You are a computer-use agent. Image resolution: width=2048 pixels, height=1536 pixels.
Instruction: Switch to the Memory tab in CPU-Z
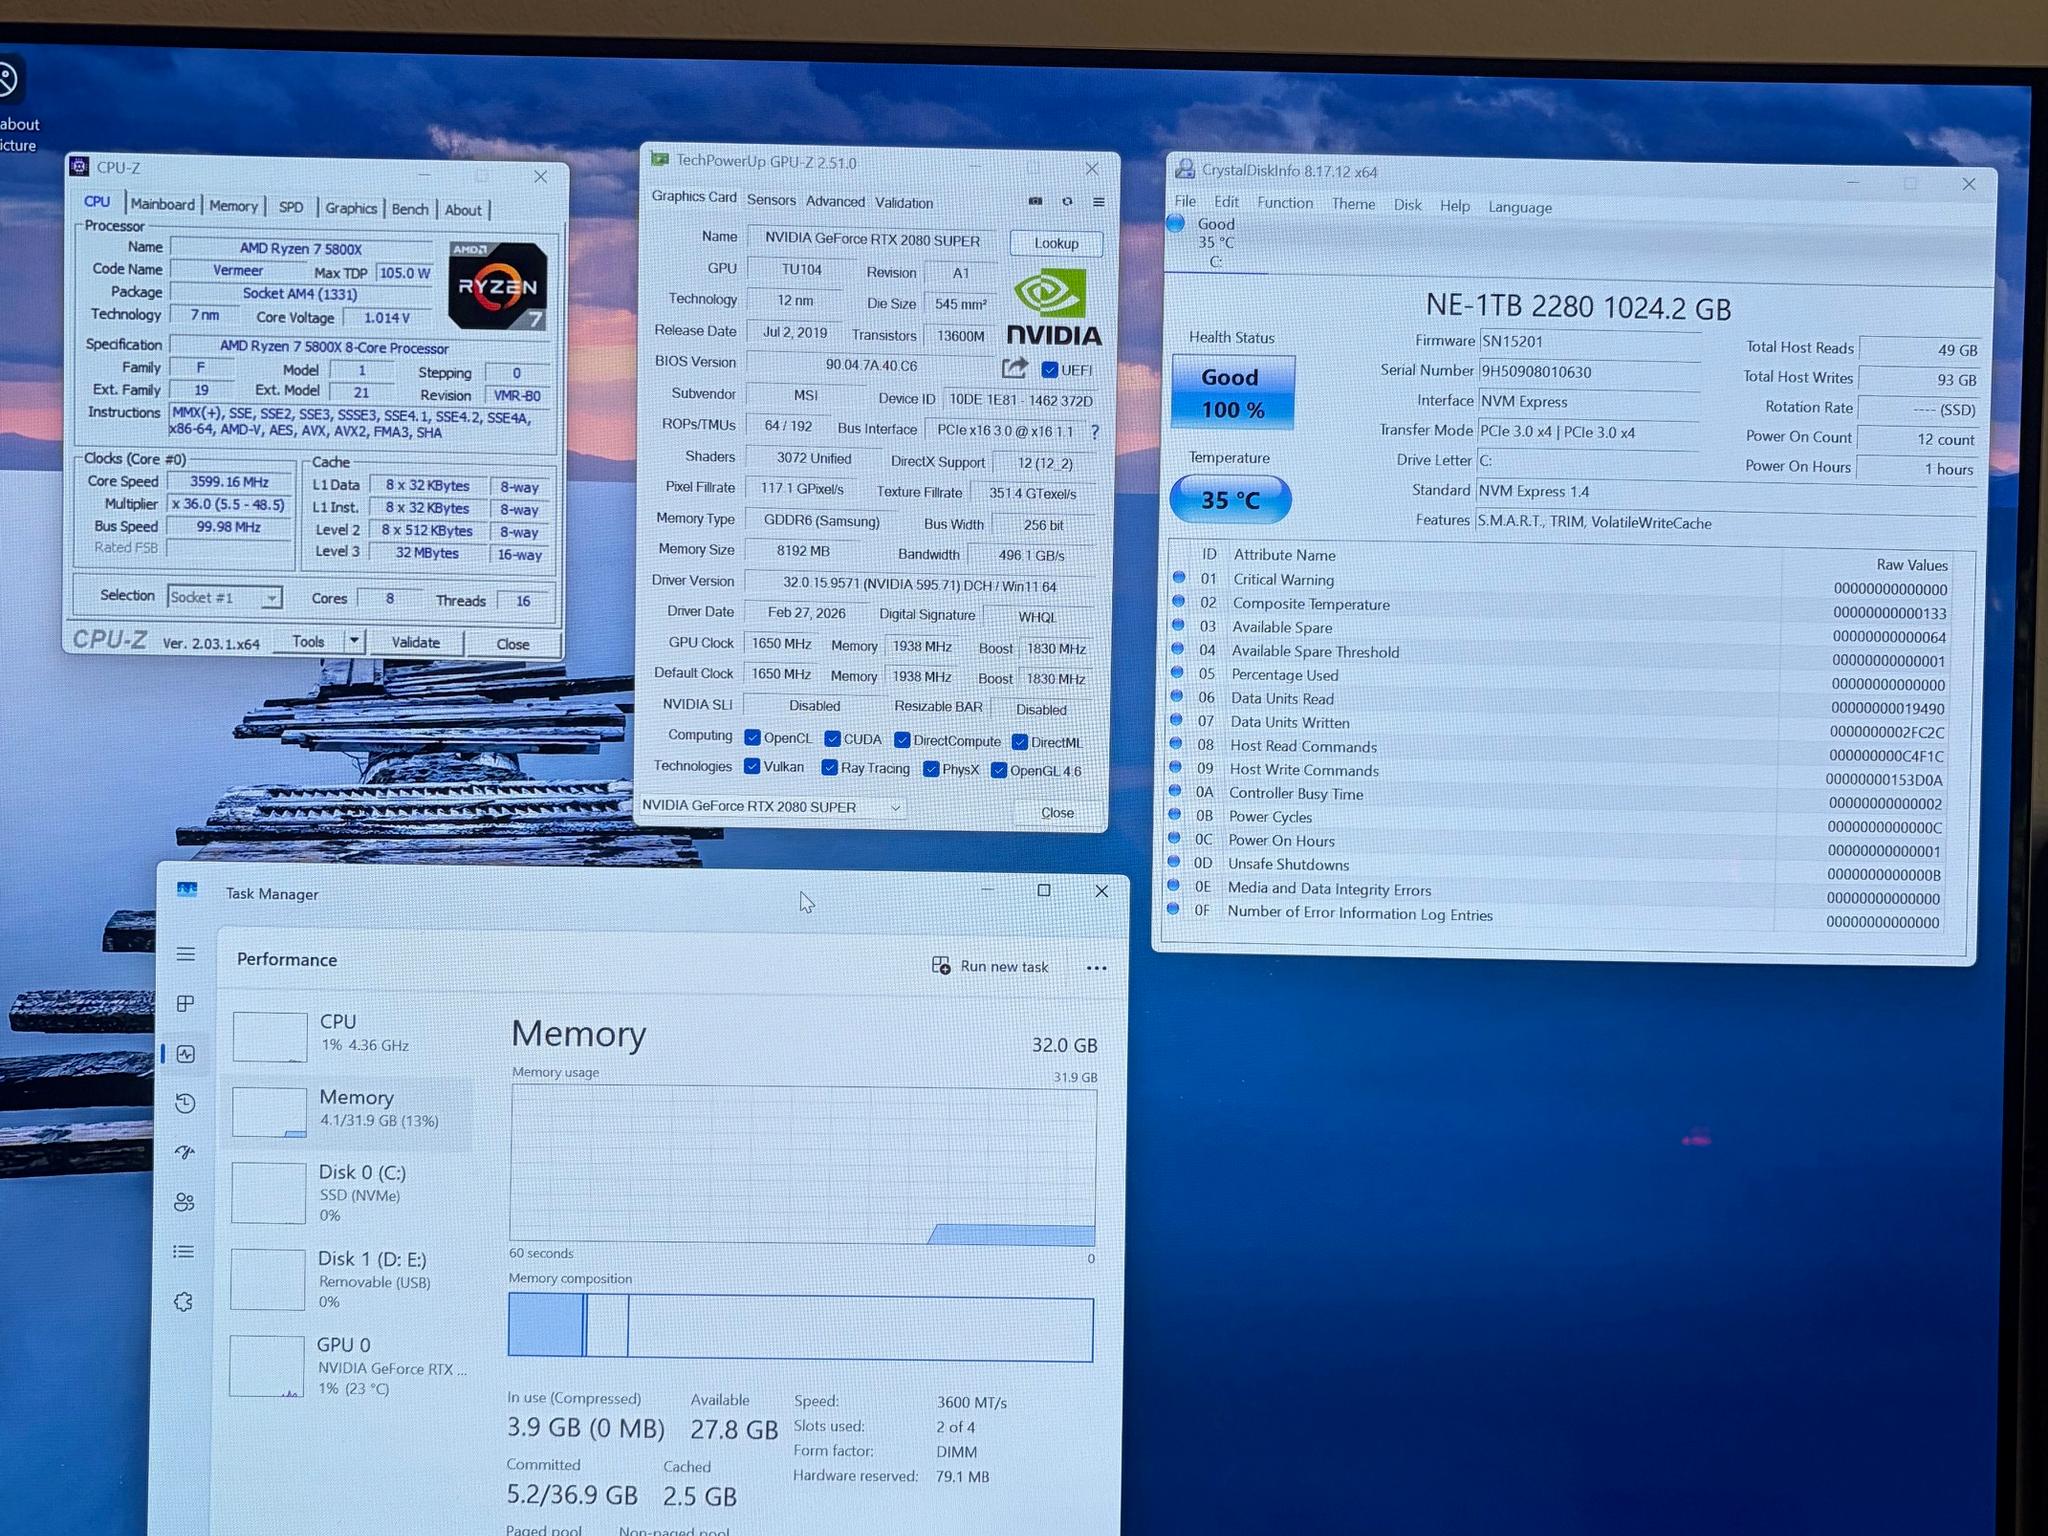click(x=233, y=205)
